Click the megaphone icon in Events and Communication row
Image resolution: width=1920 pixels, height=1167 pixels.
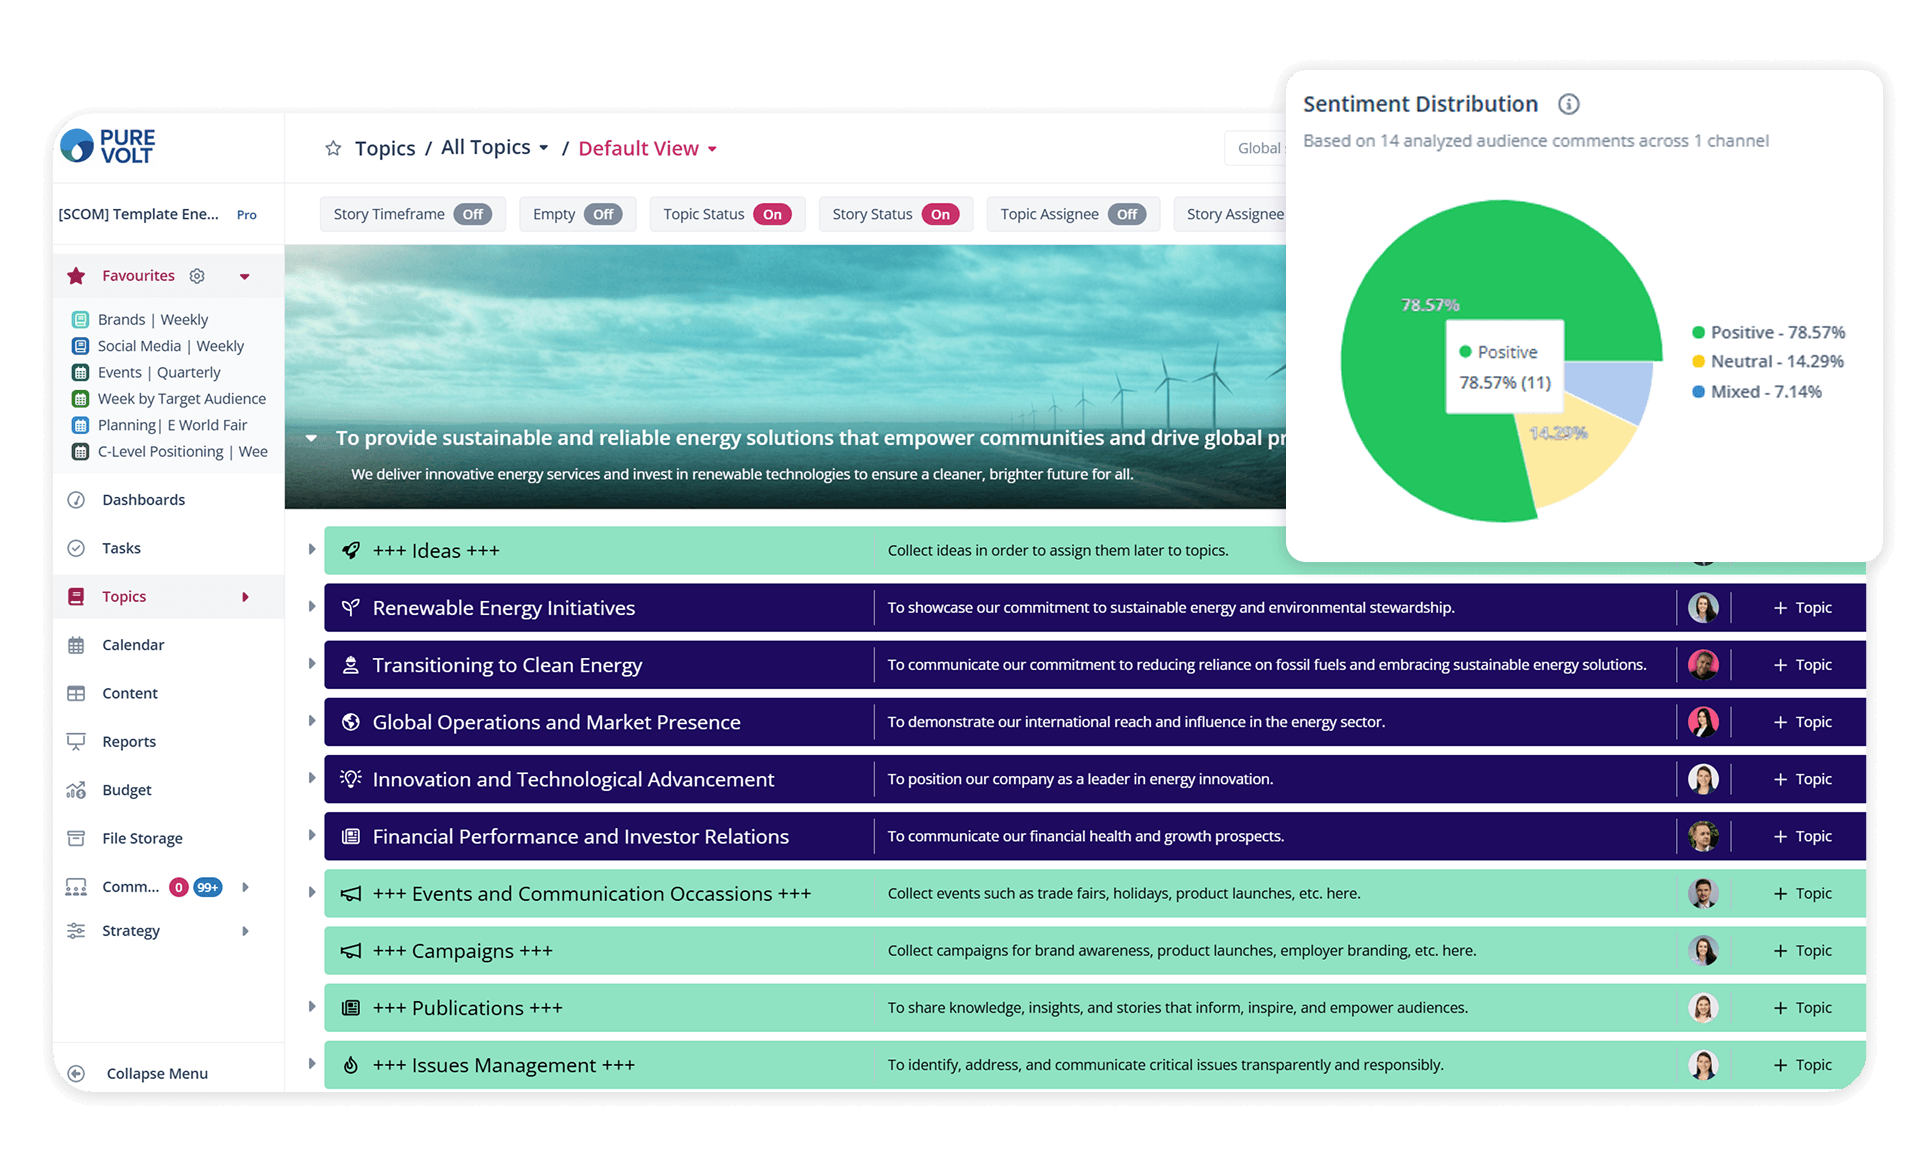(351, 893)
